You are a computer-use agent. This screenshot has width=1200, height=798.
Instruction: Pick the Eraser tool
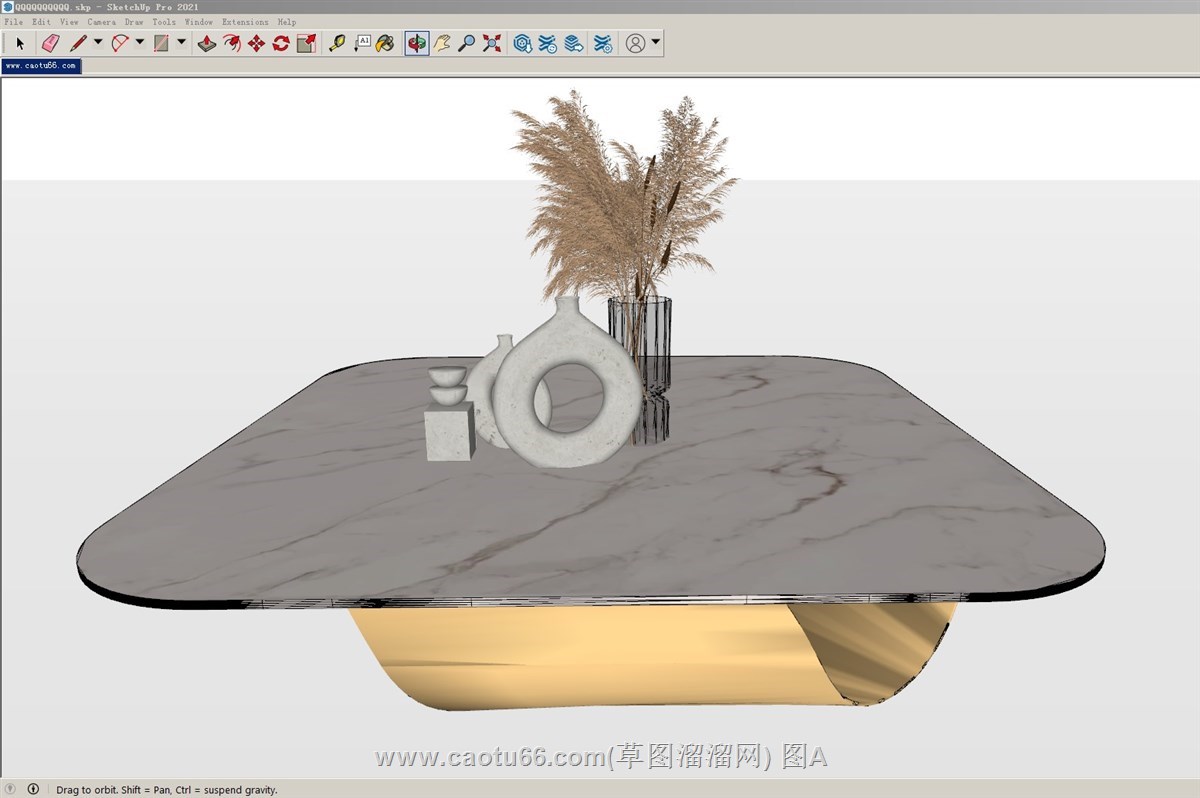(x=50, y=43)
